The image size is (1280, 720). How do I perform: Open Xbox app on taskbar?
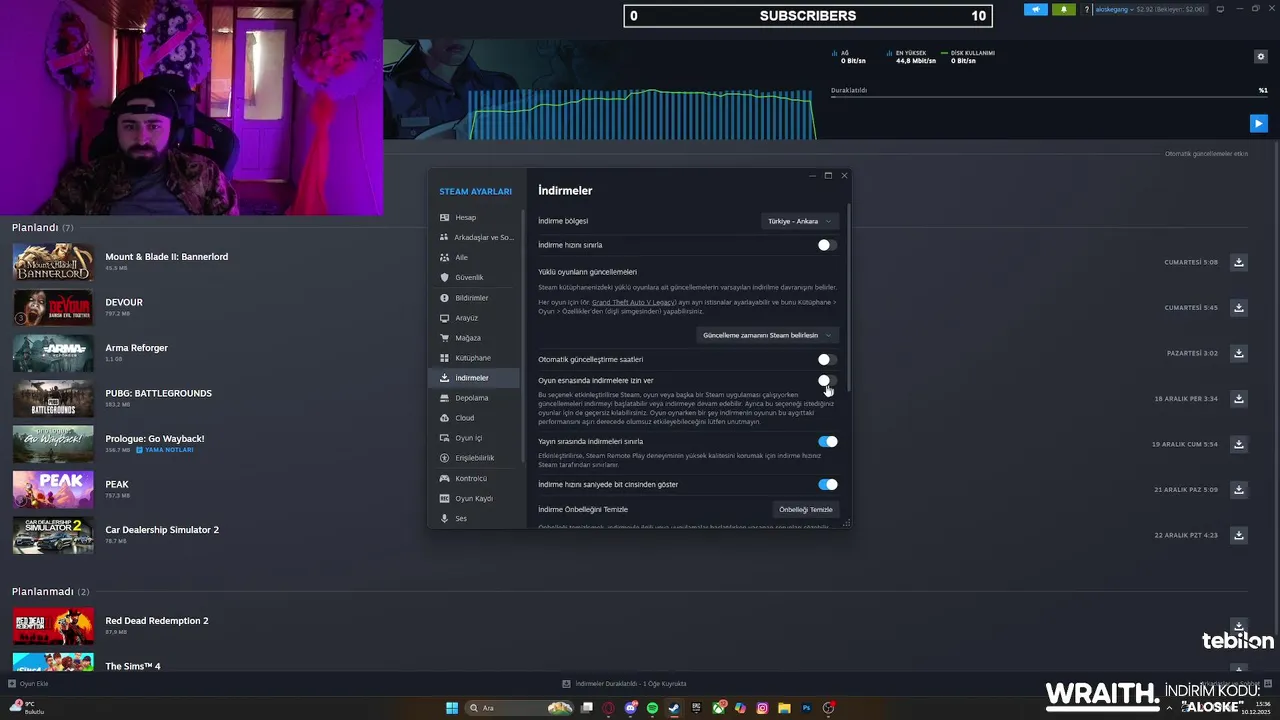[x=719, y=708]
